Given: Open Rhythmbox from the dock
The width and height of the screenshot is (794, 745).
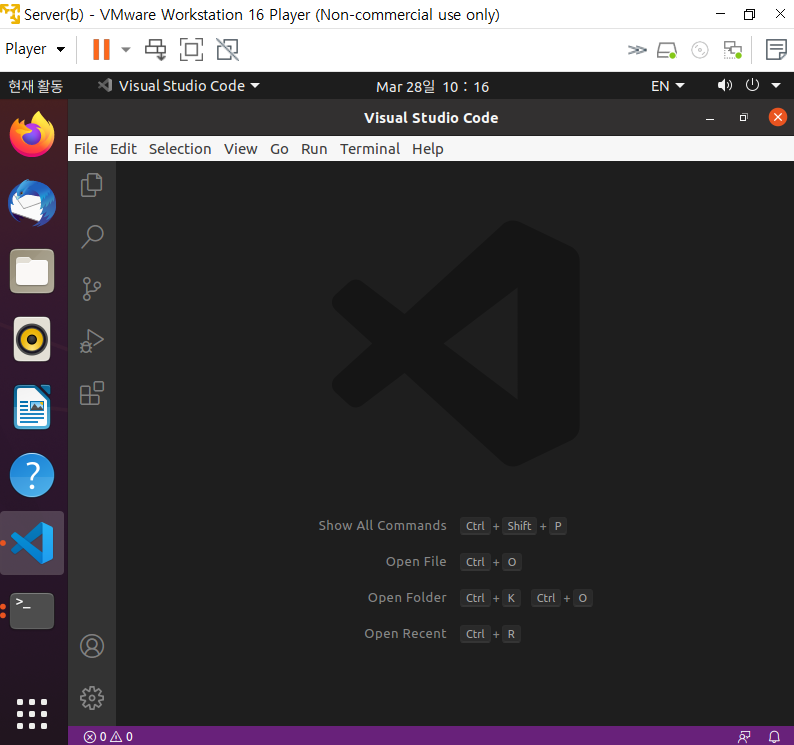Looking at the screenshot, I should point(32,339).
